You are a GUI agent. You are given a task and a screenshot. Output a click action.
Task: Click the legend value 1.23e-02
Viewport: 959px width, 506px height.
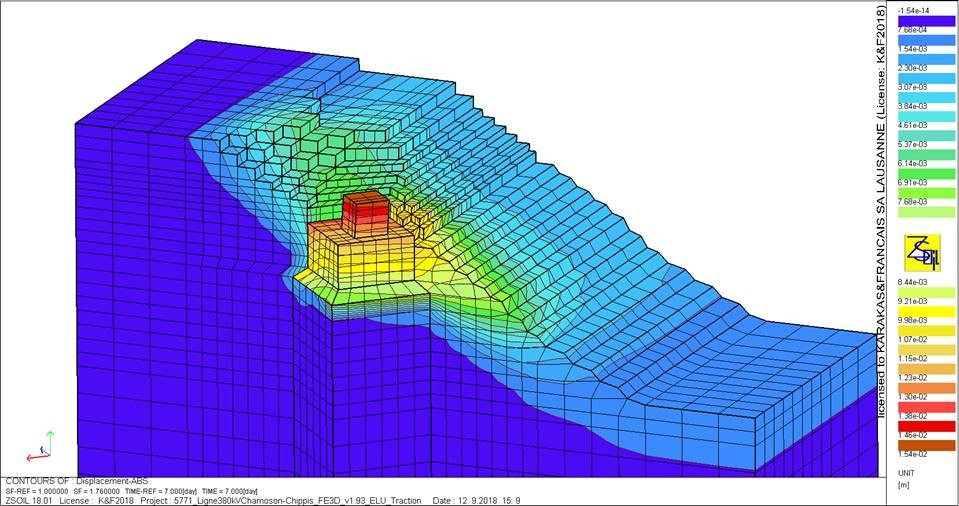tap(913, 378)
